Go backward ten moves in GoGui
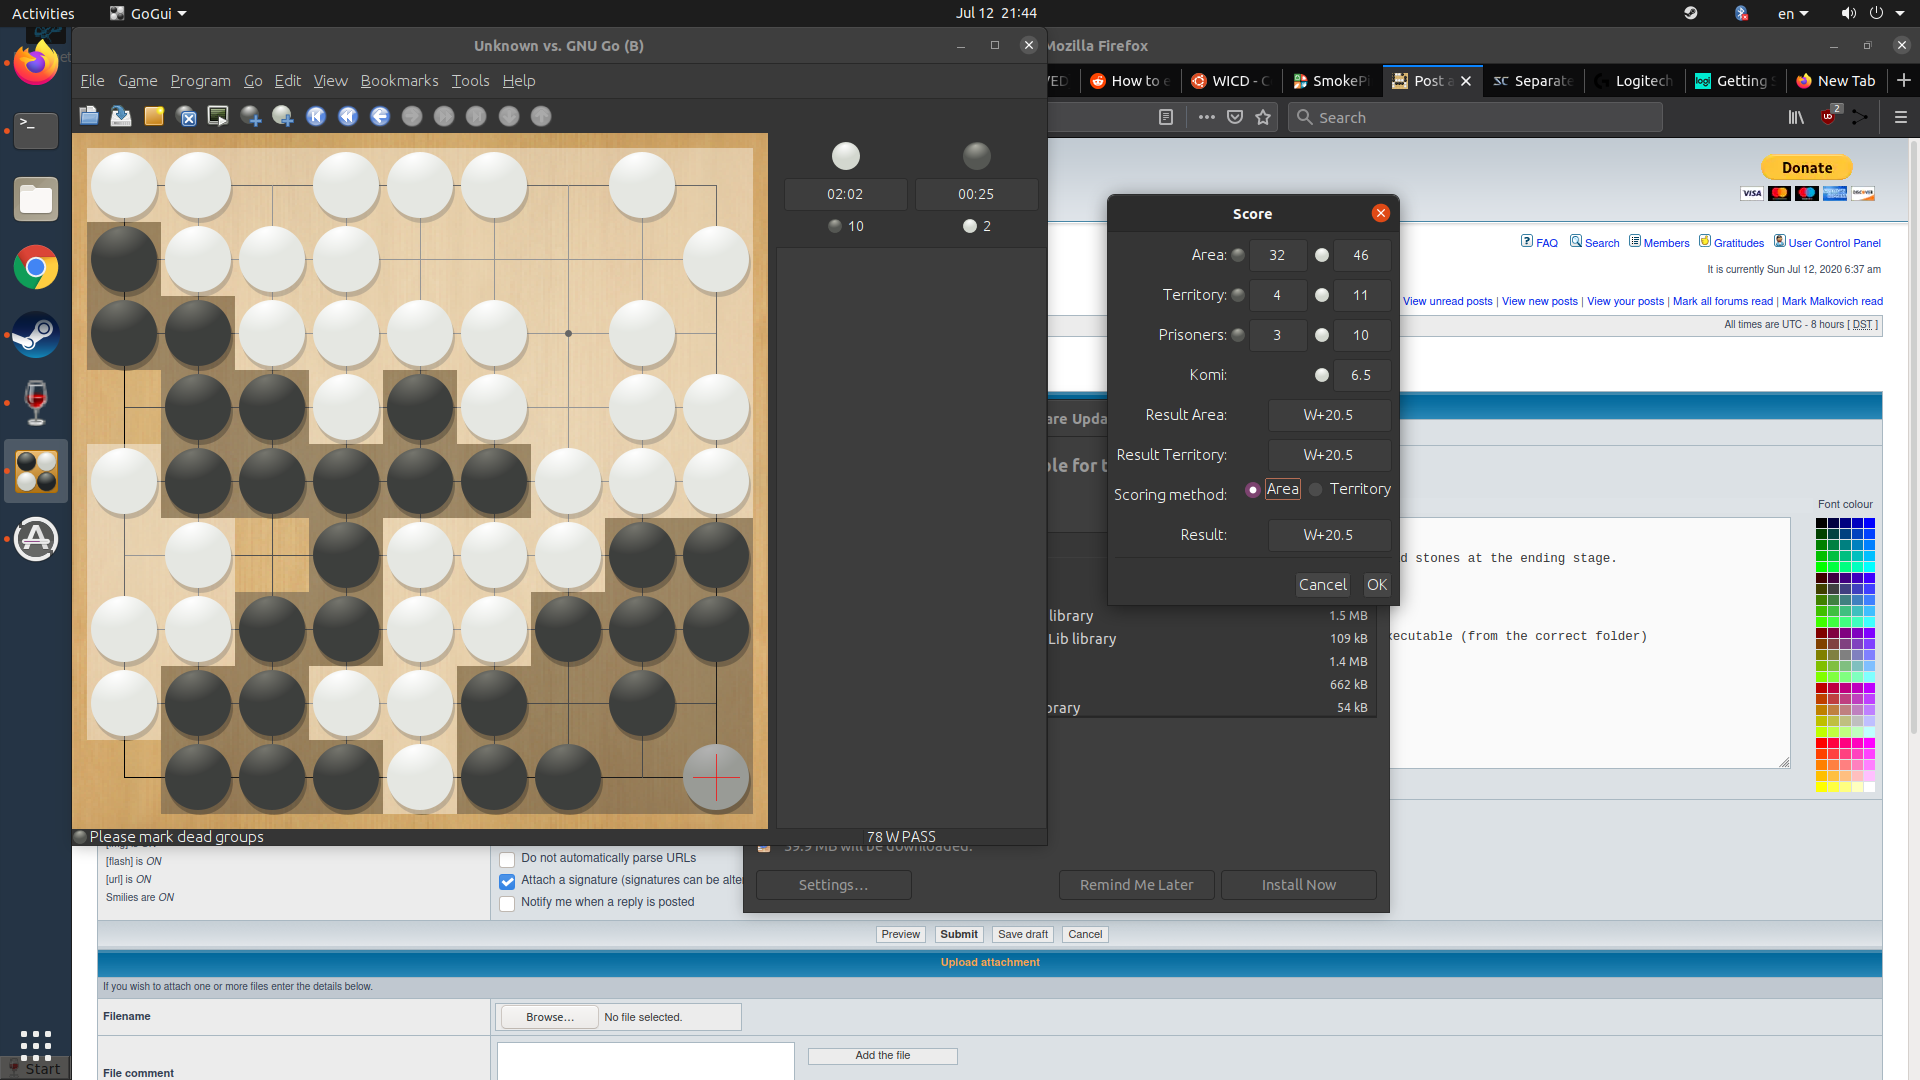1920x1080 pixels. click(348, 116)
